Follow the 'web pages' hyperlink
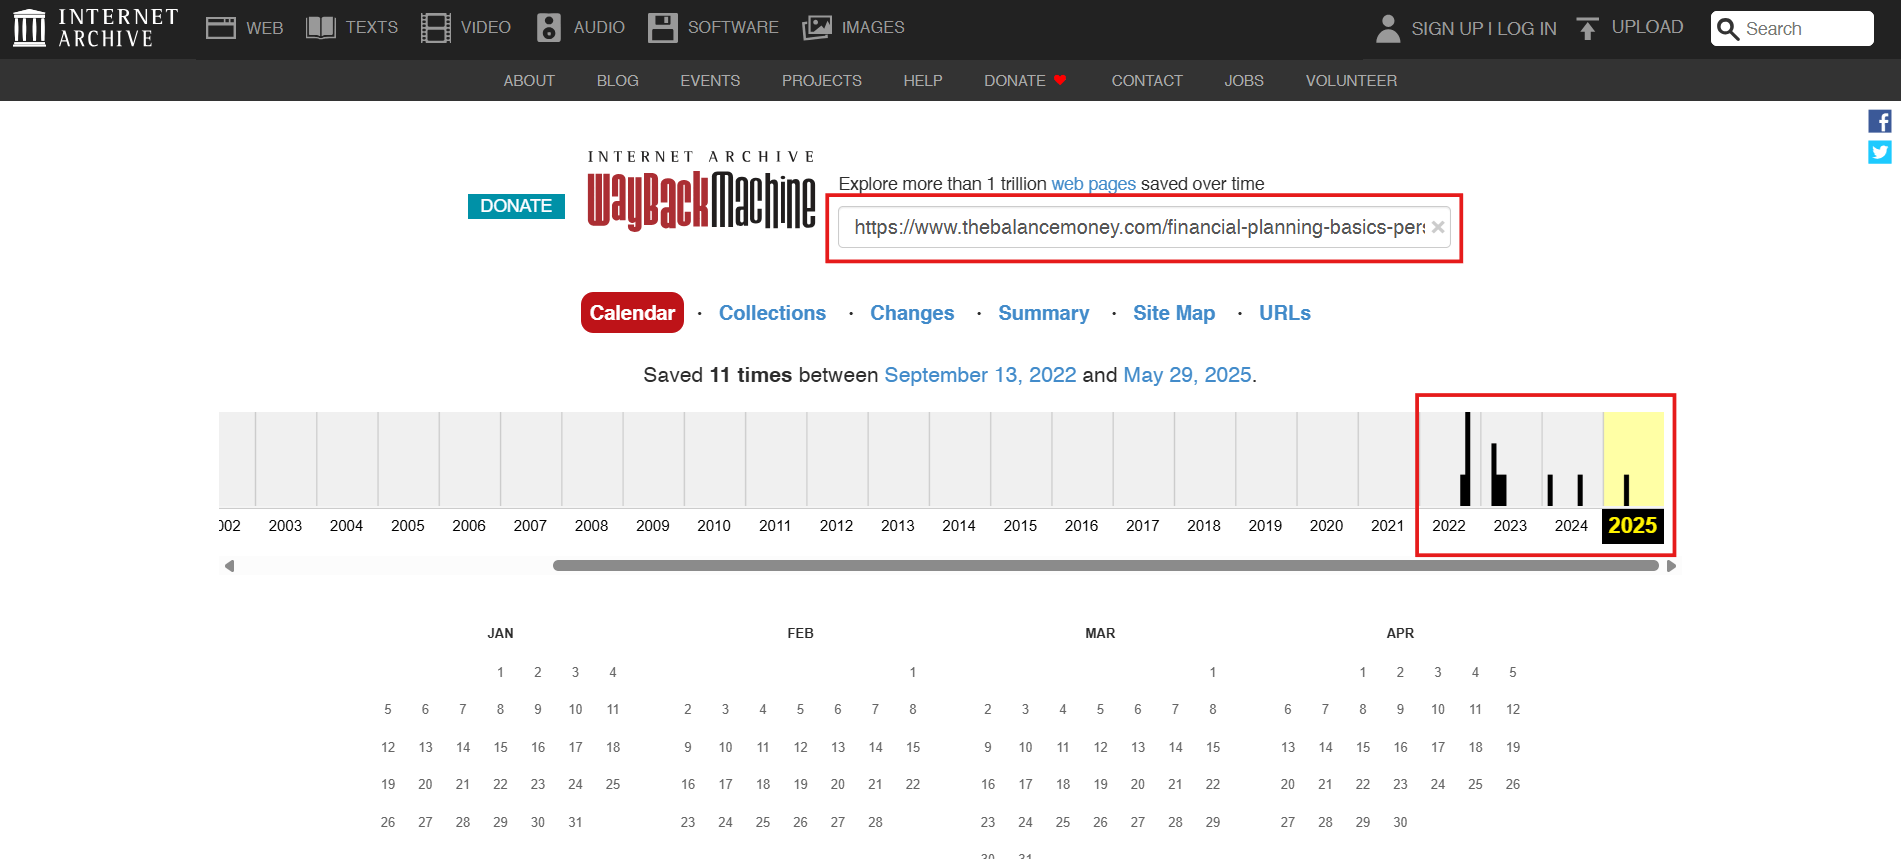Screen dimensions: 1901x859 (1093, 184)
